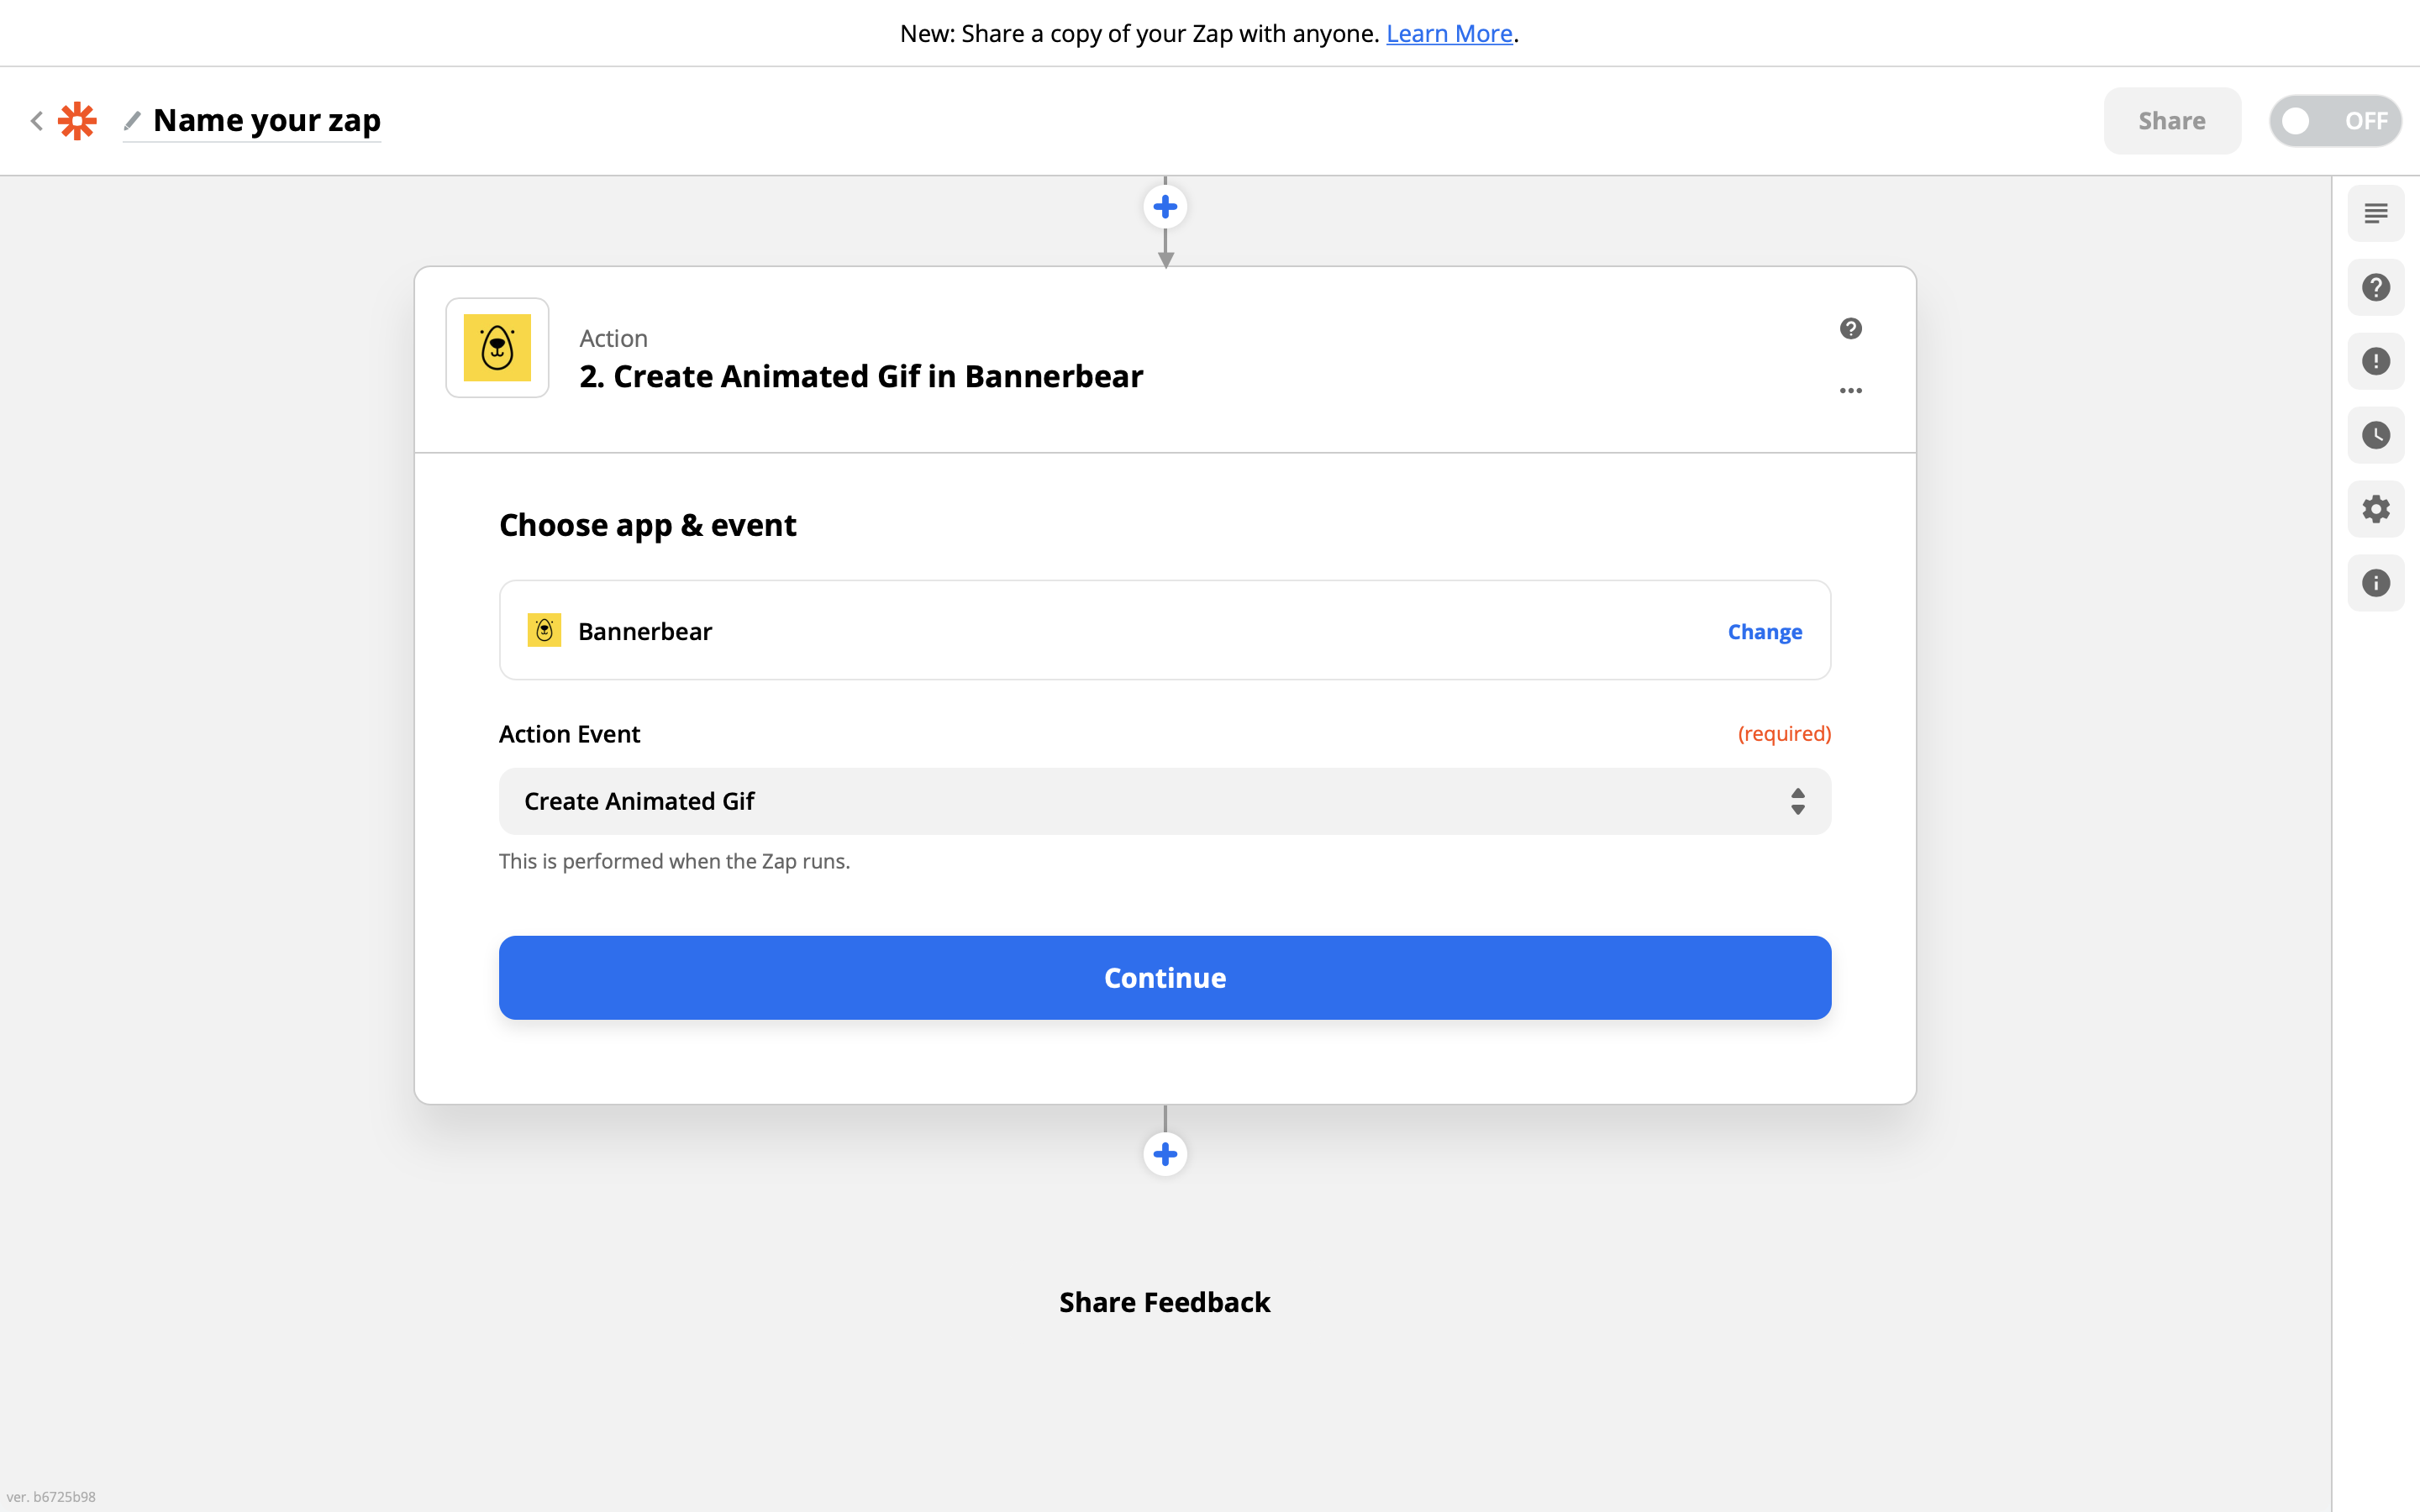Click the Change app link

coord(1764,632)
